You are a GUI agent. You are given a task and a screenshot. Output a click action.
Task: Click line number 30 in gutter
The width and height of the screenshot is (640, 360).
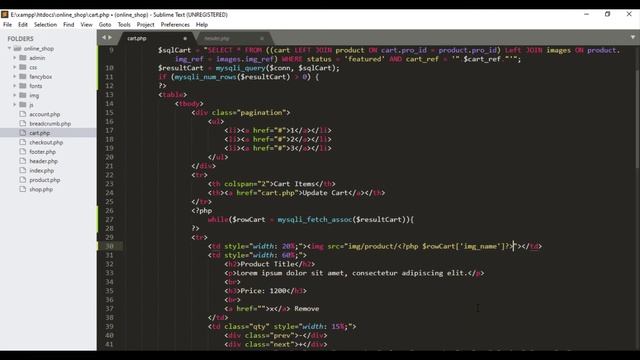coord(109,246)
